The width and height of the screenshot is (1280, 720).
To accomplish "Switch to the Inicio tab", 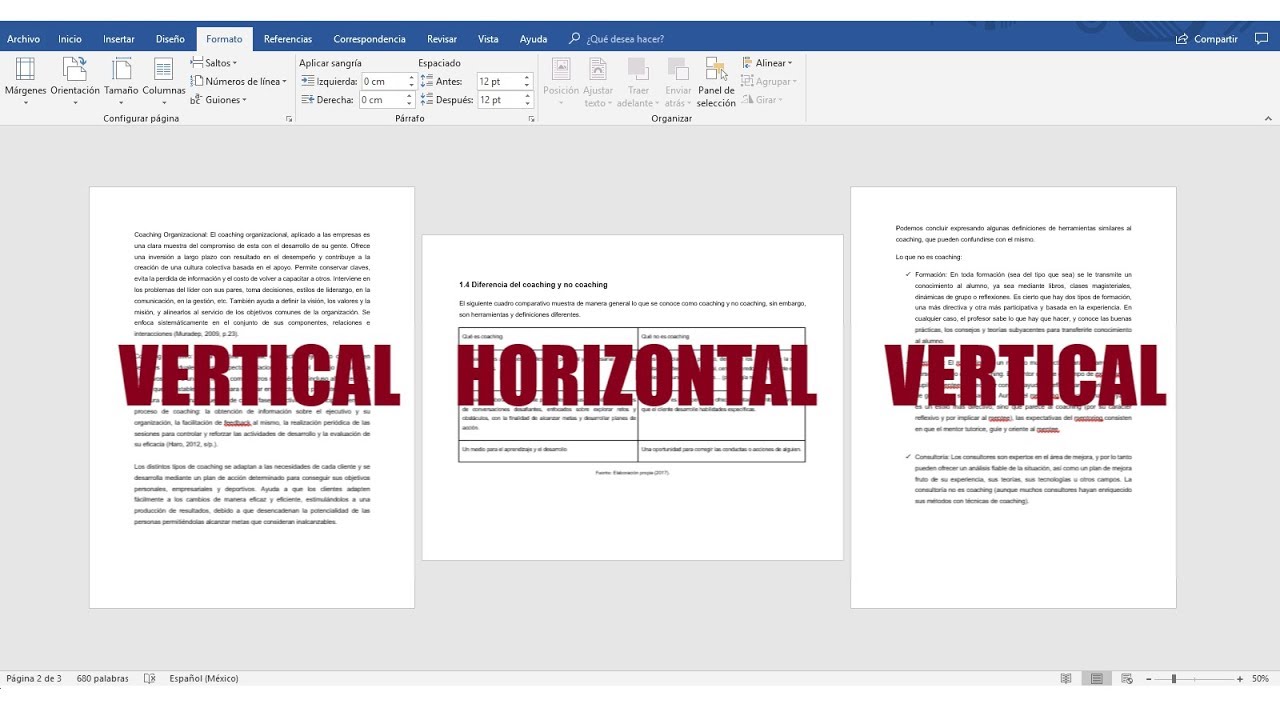I will click(x=70, y=39).
